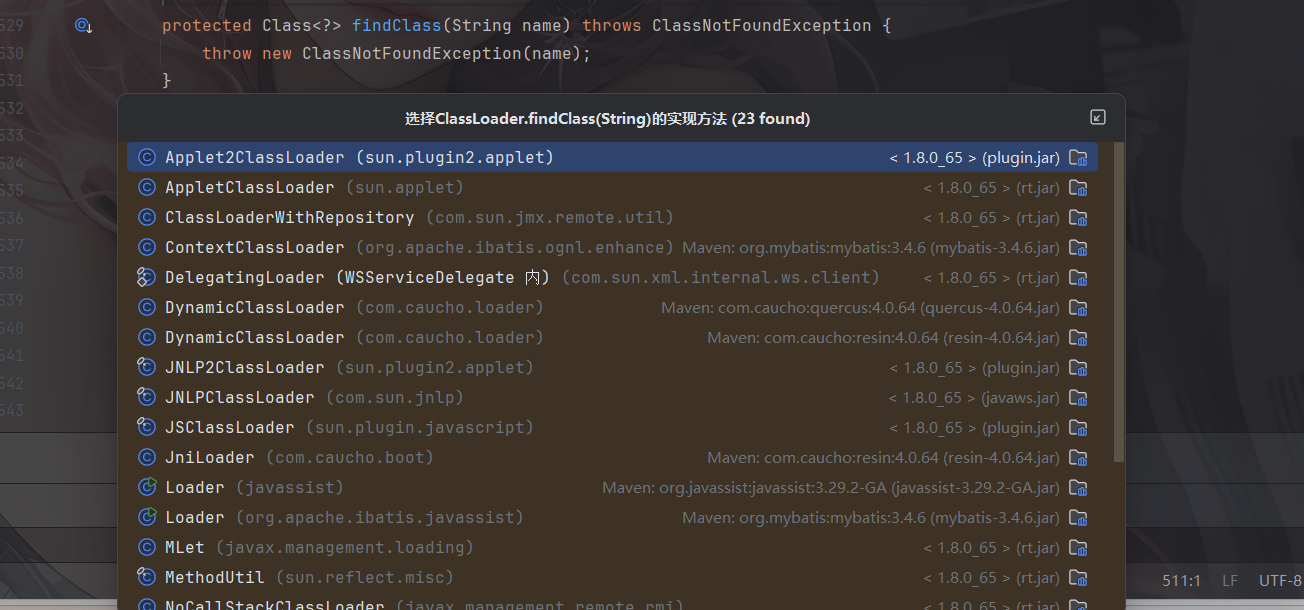Click the library icon on the AppletClassLoader row
Image resolution: width=1304 pixels, height=610 pixels.
(1078, 187)
